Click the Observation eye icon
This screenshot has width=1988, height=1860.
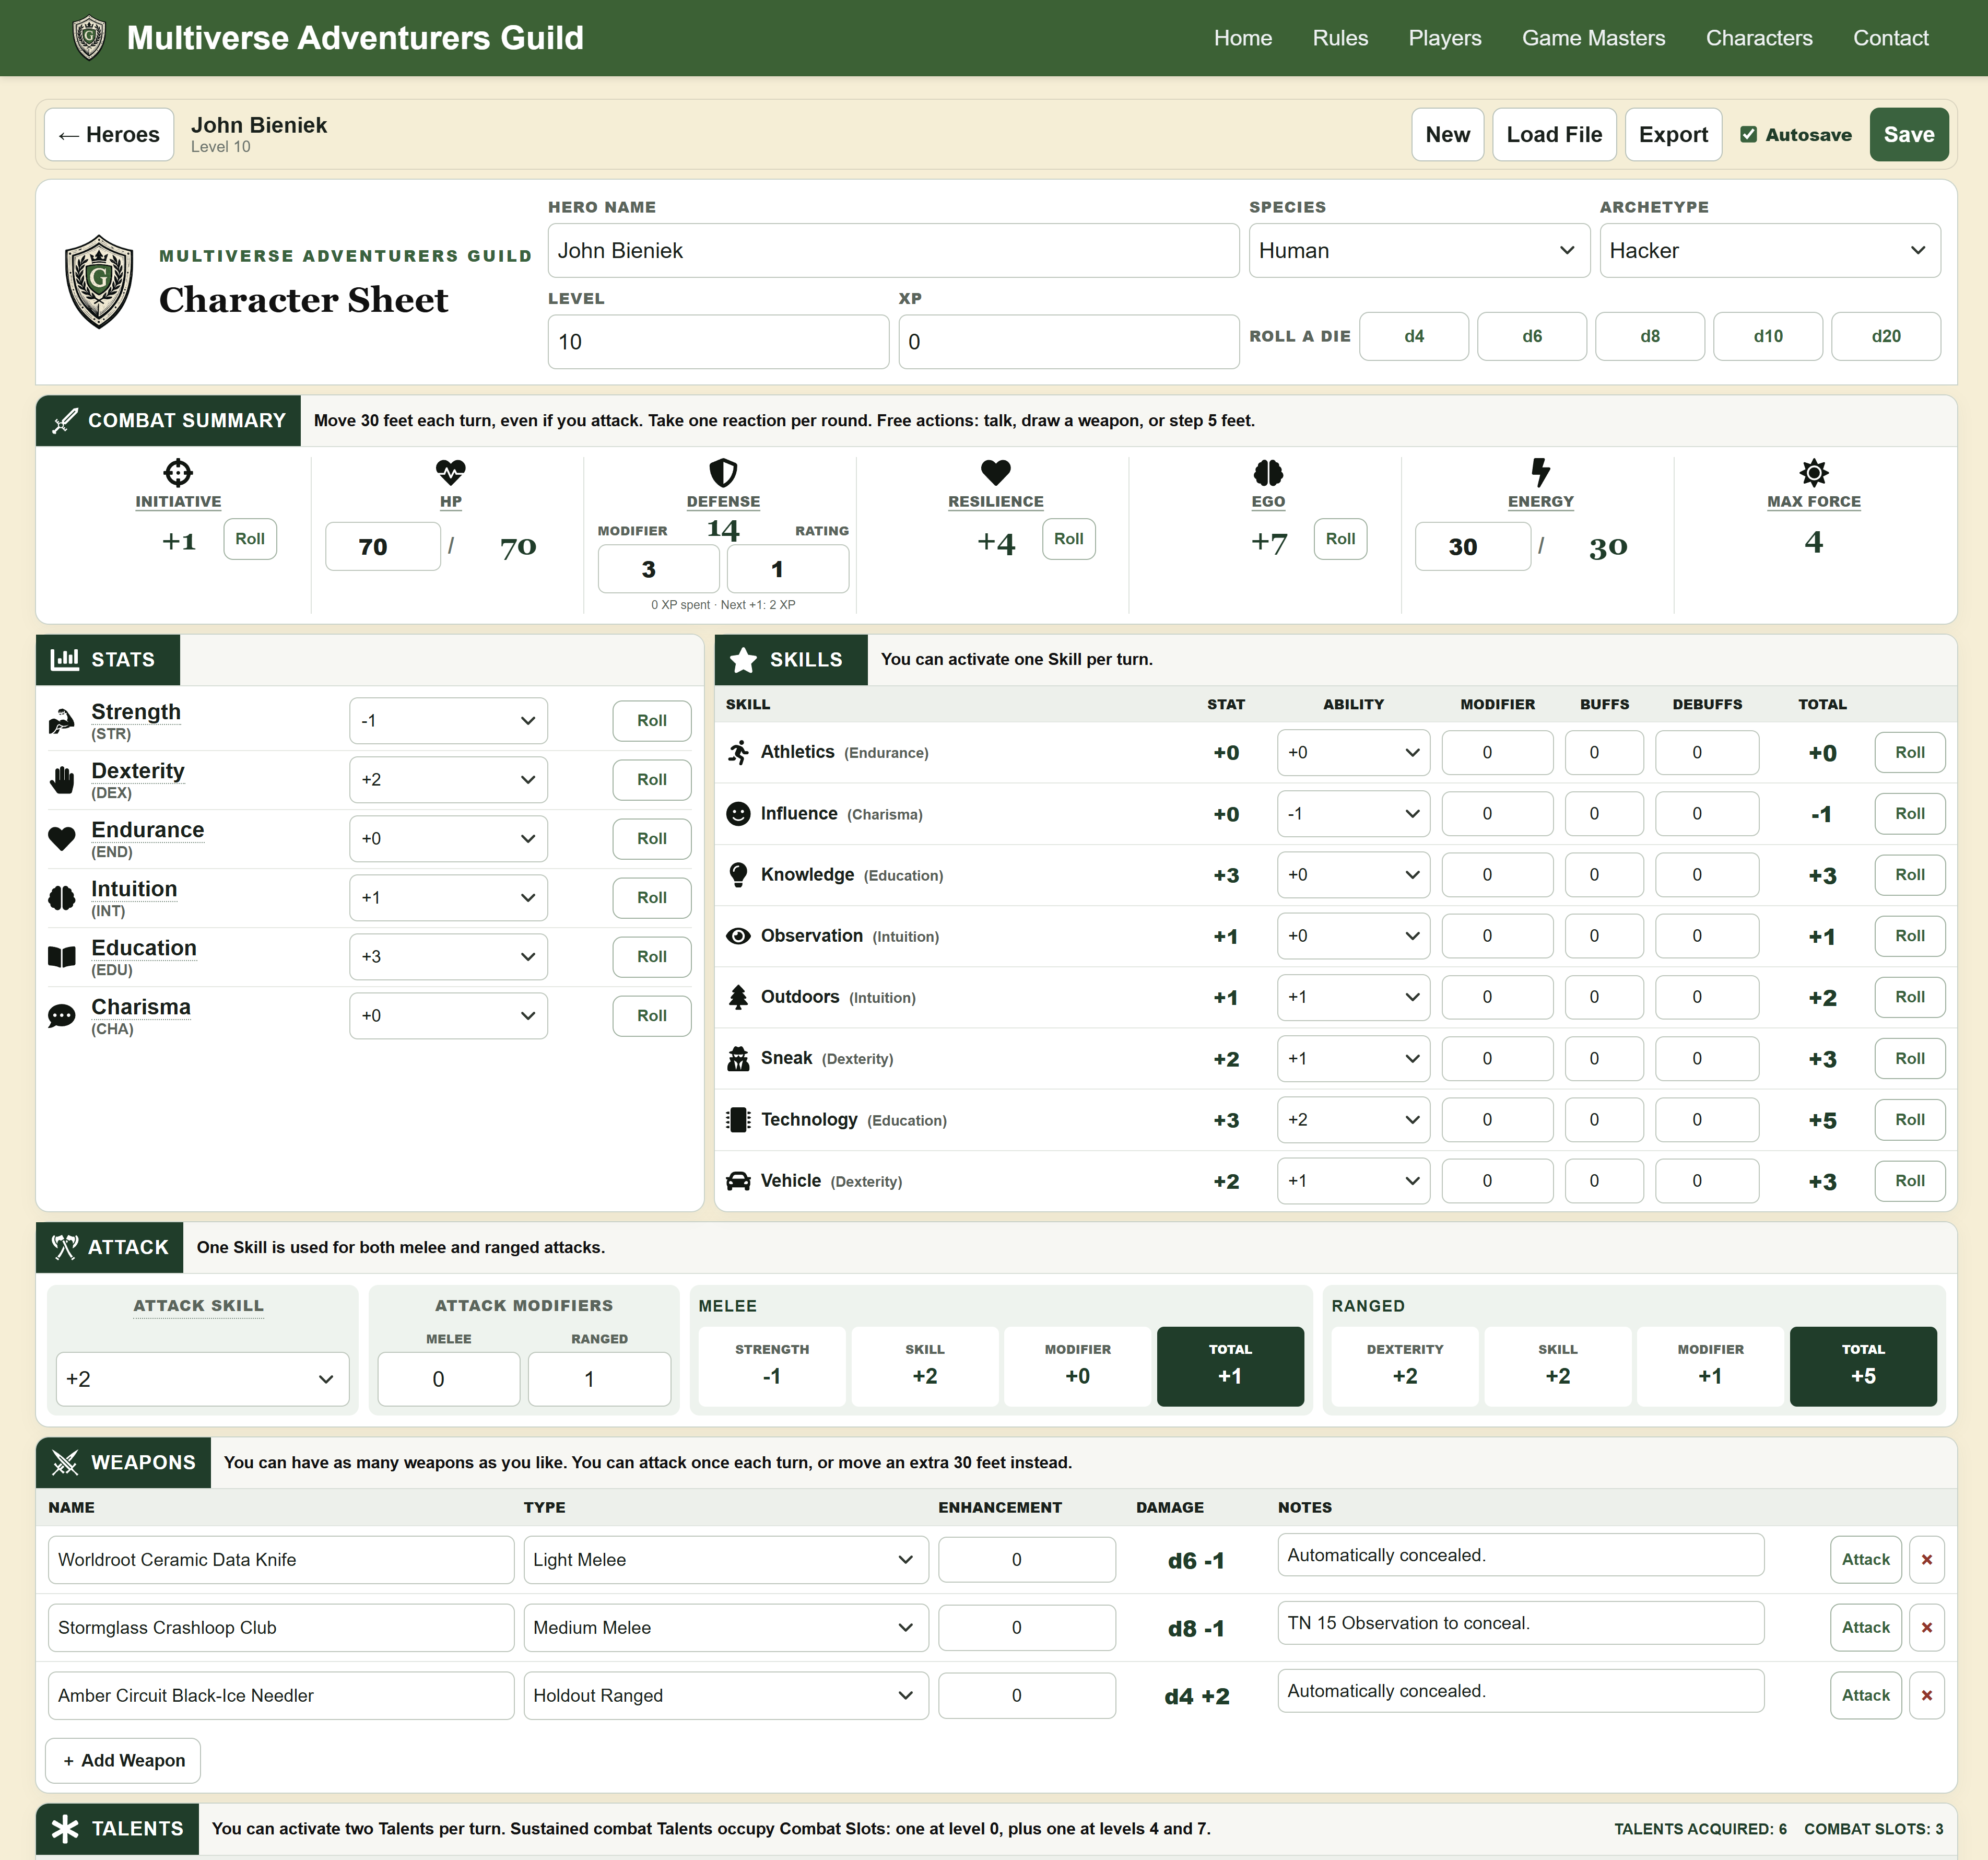pos(738,936)
